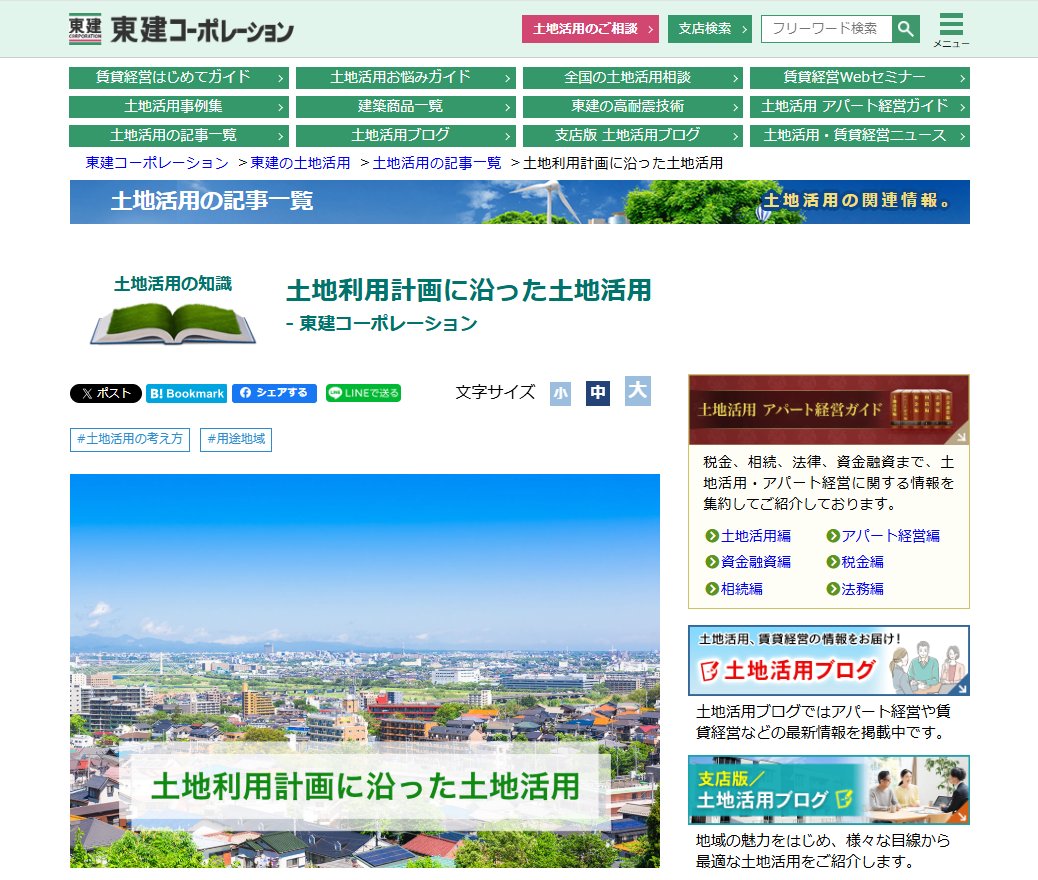Click the cityscape article hero image
1038x880 pixels.
pyautogui.click(x=365, y=671)
